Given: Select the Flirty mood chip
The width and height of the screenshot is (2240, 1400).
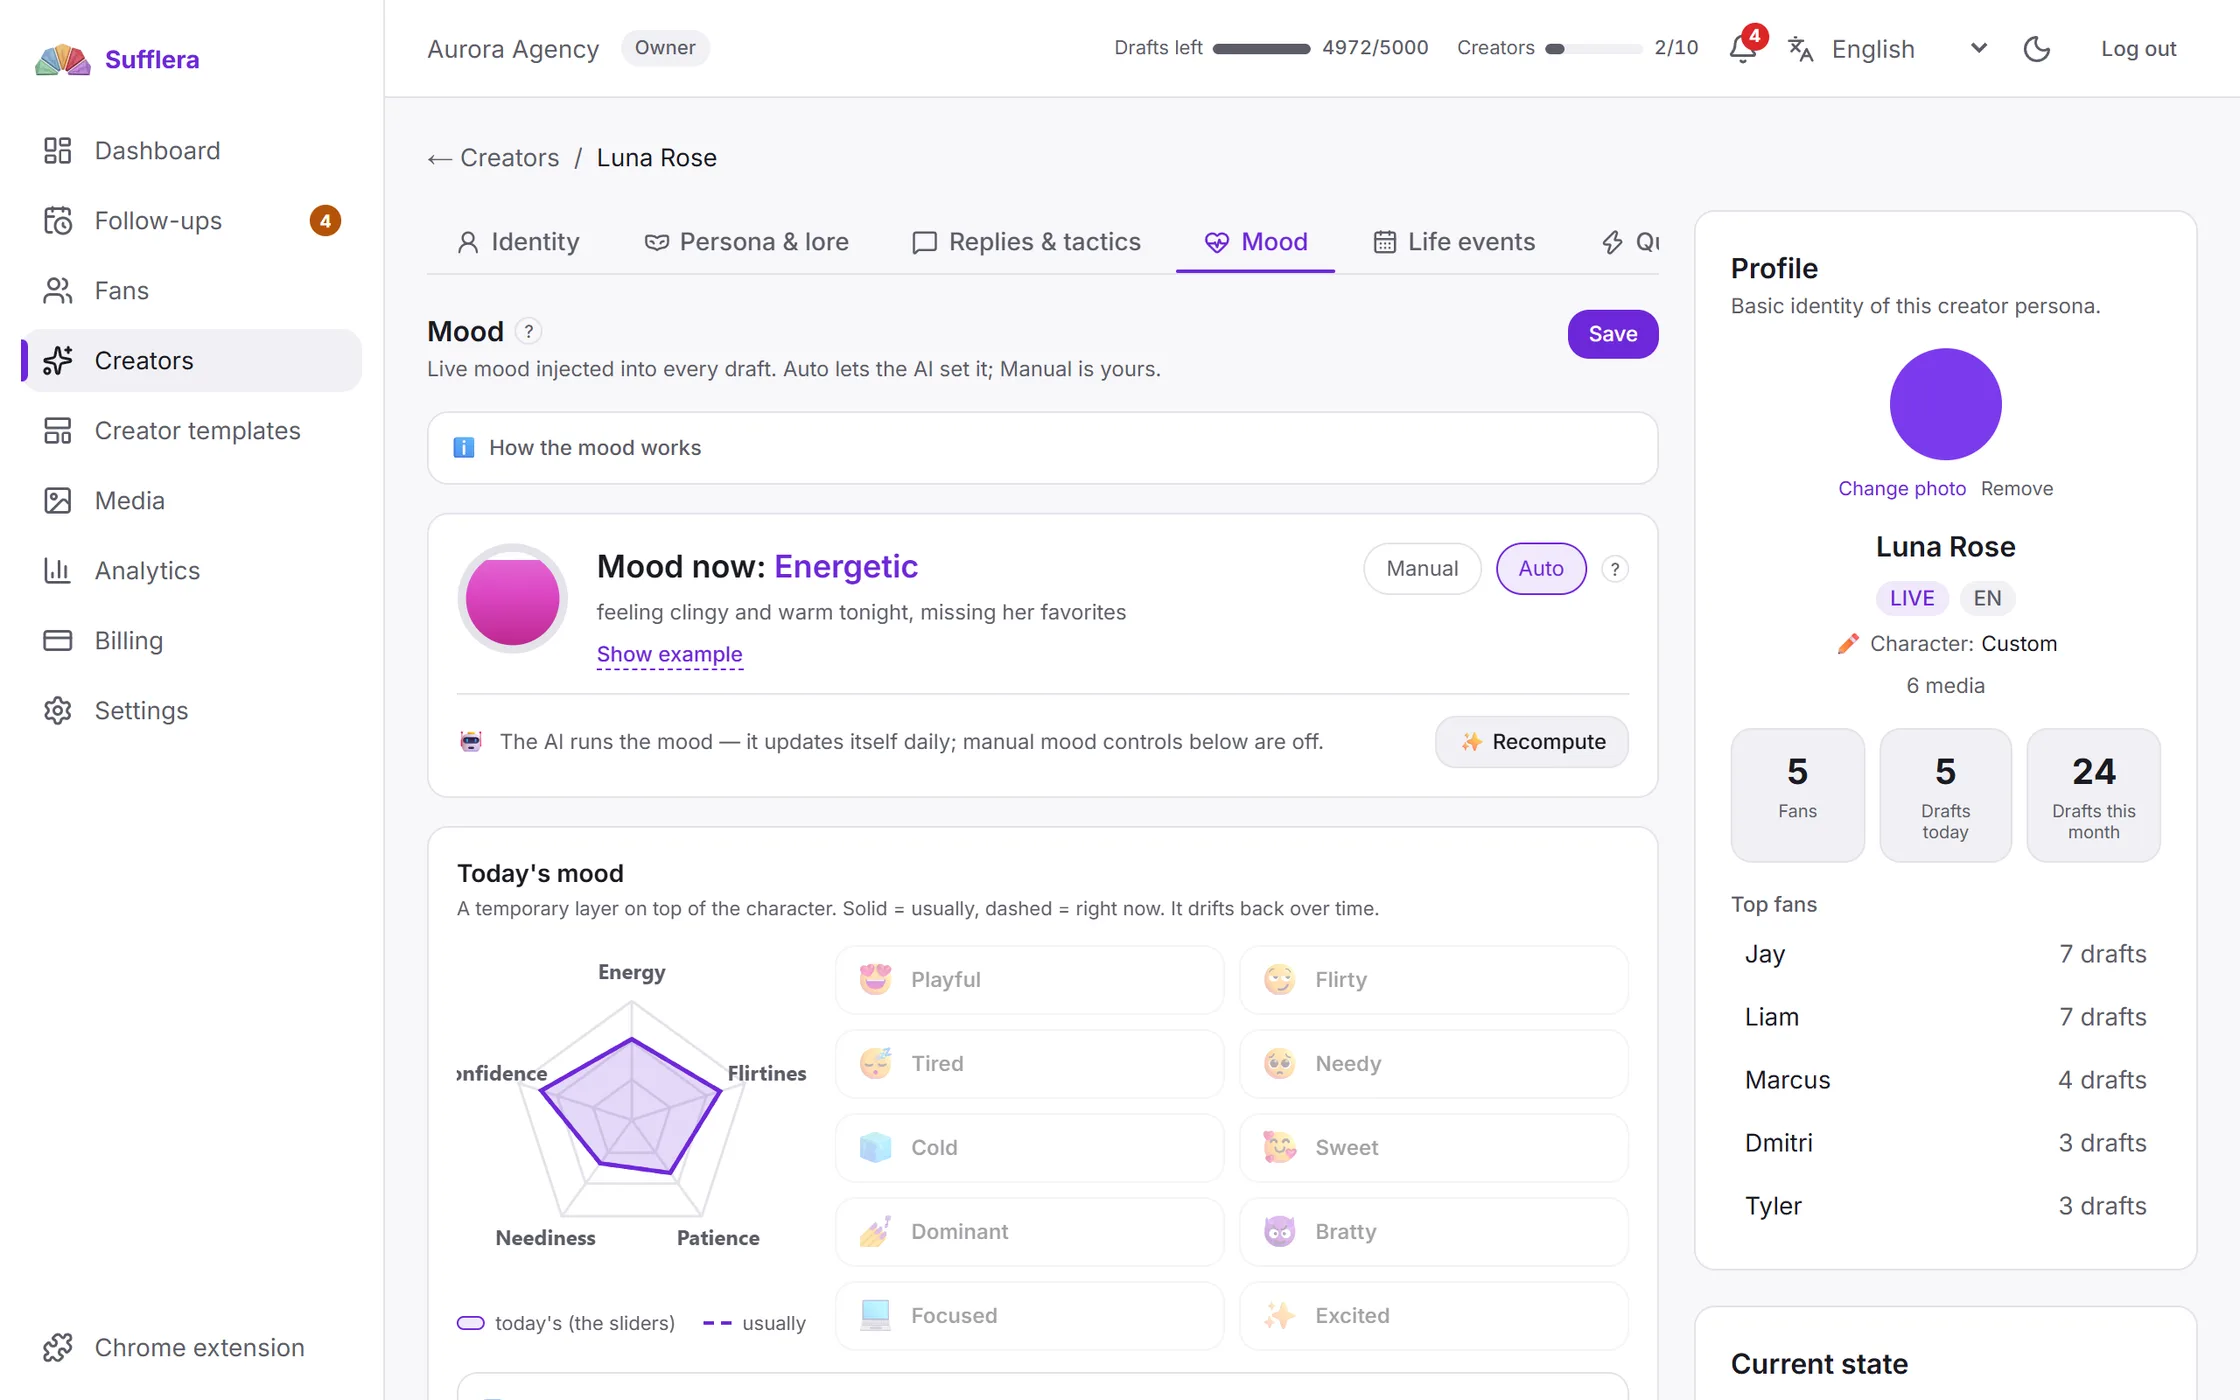Looking at the screenshot, I should (1433, 979).
